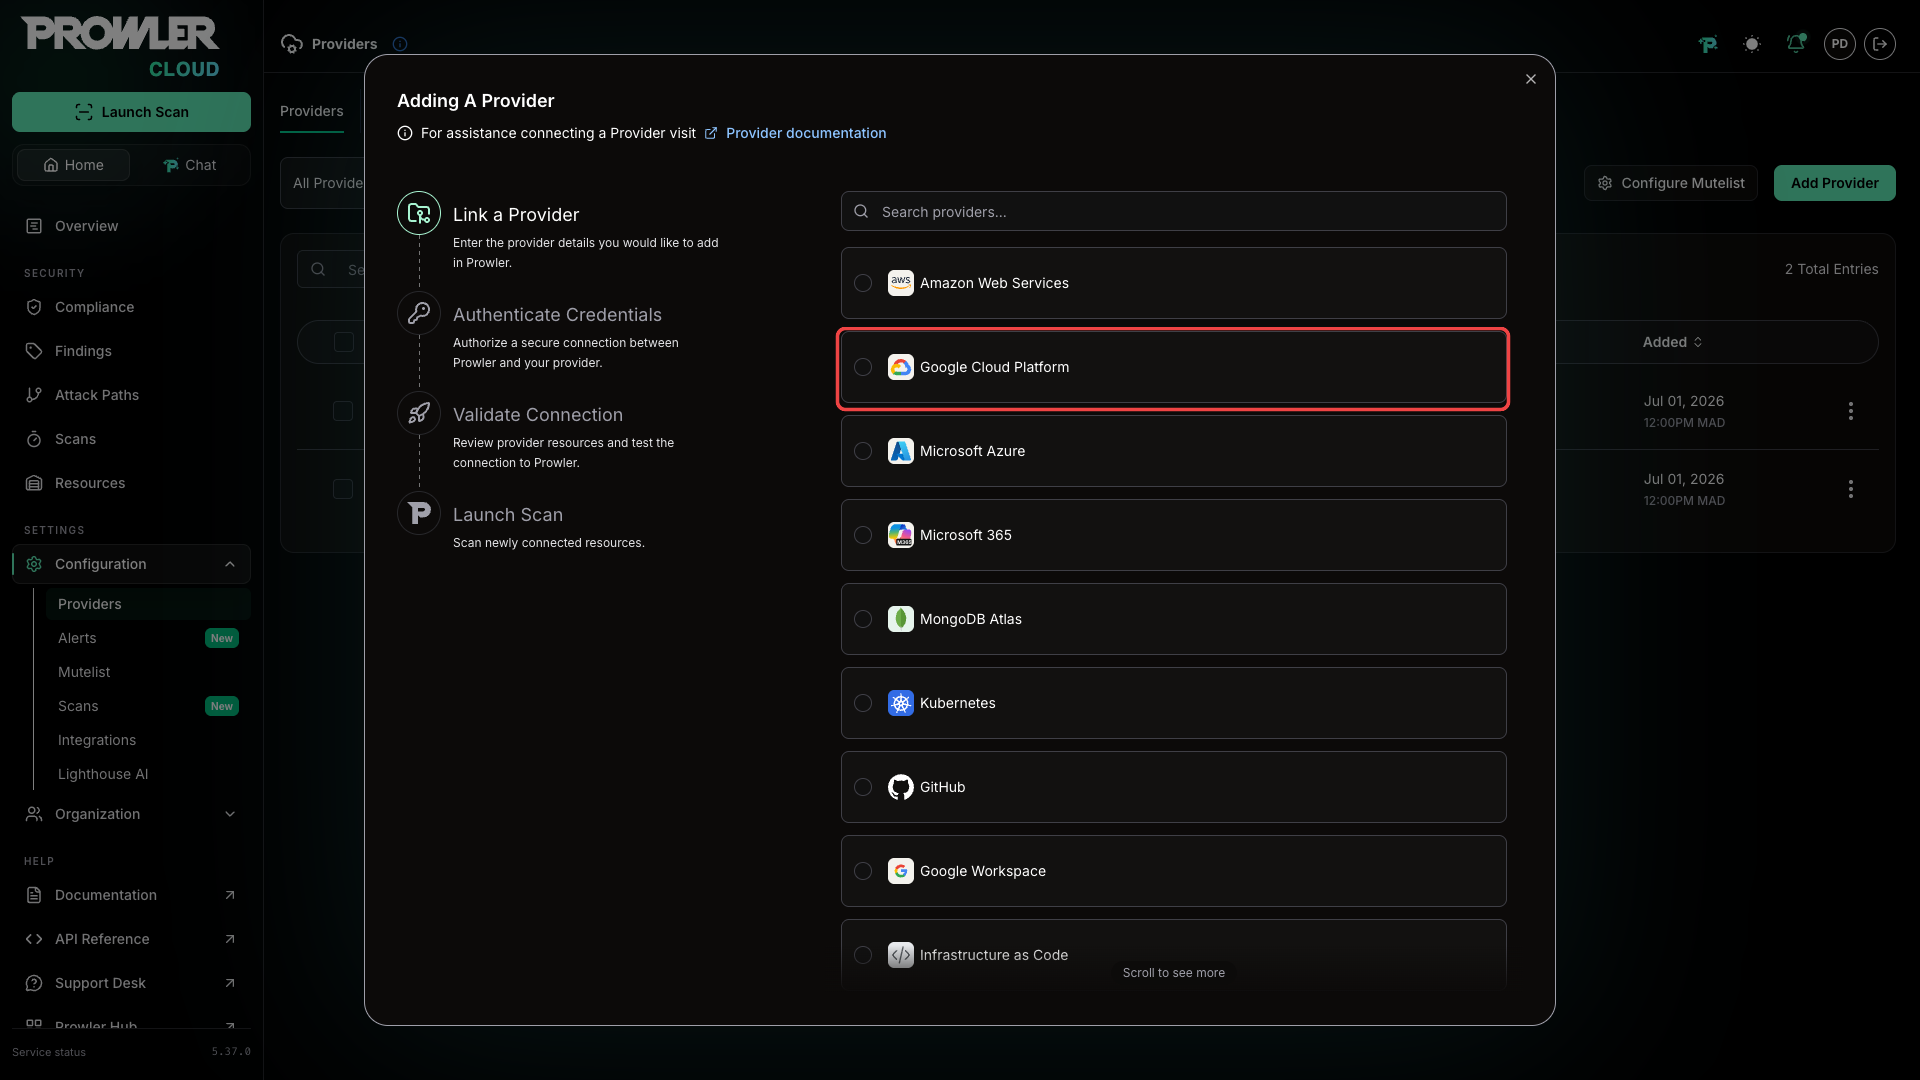
Task: Select Providers under Configuration
Action: pyautogui.click(x=148, y=604)
